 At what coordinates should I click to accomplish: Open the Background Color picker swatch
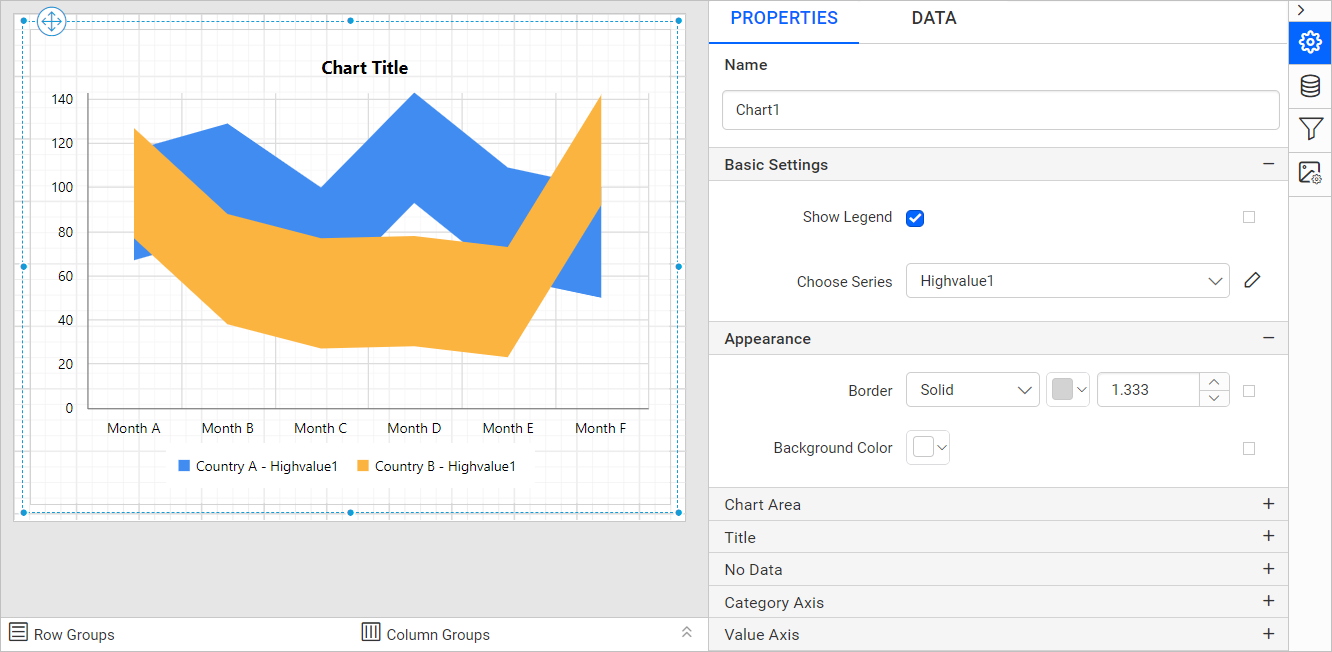928,448
